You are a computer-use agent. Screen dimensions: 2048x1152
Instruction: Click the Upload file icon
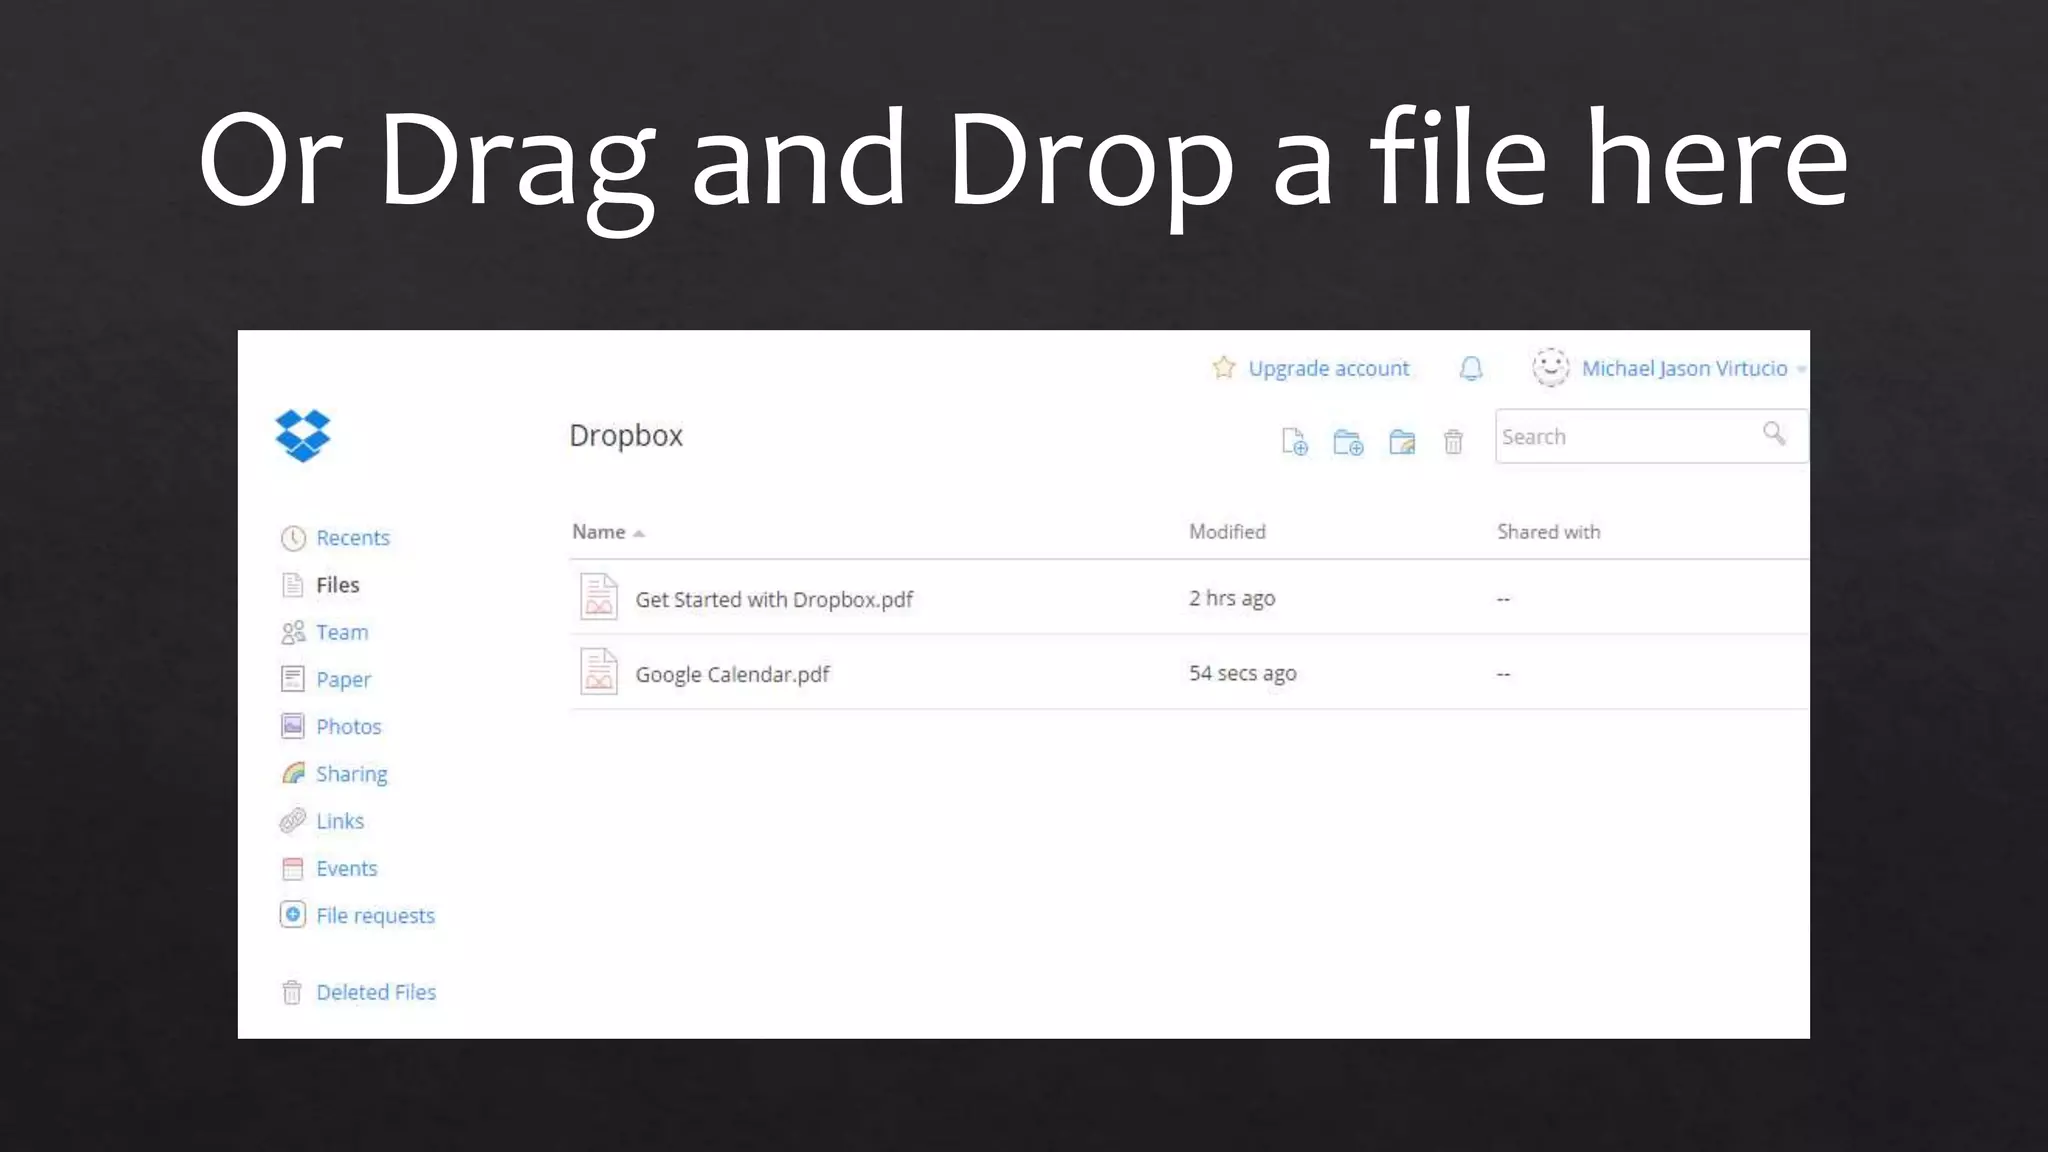pos(1295,441)
